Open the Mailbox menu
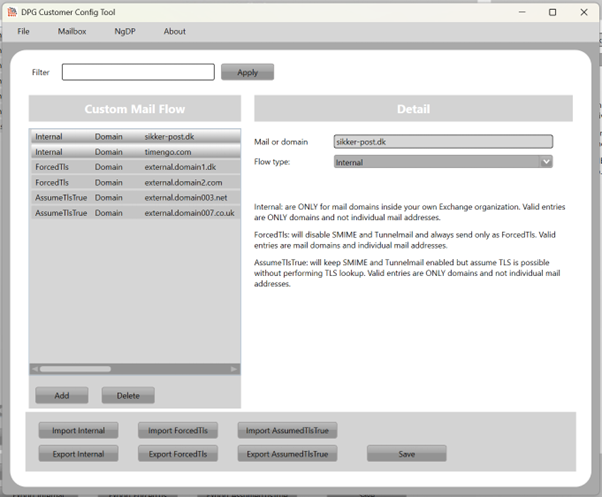The height and width of the screenshot is (497, 602). [x=72, y=32]
